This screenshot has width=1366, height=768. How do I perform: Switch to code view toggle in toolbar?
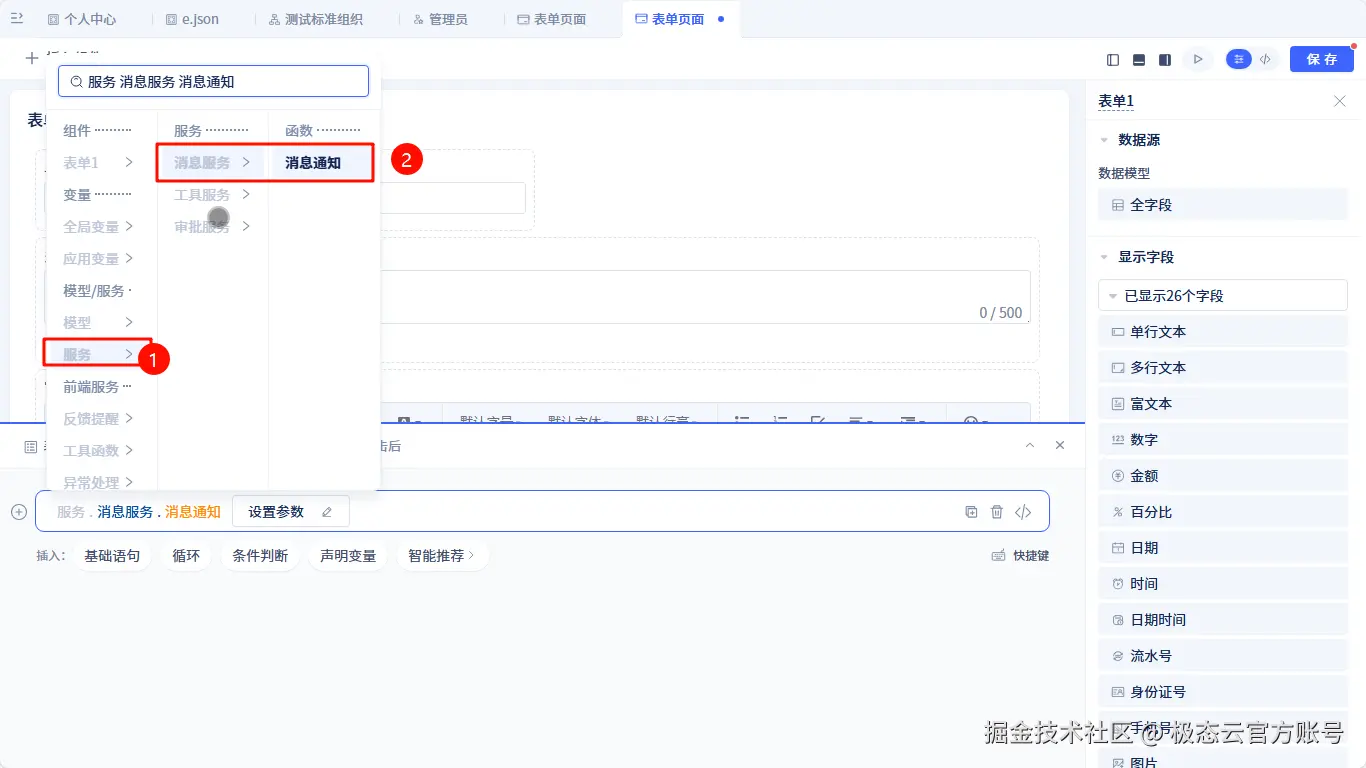tap(1266, 60)
